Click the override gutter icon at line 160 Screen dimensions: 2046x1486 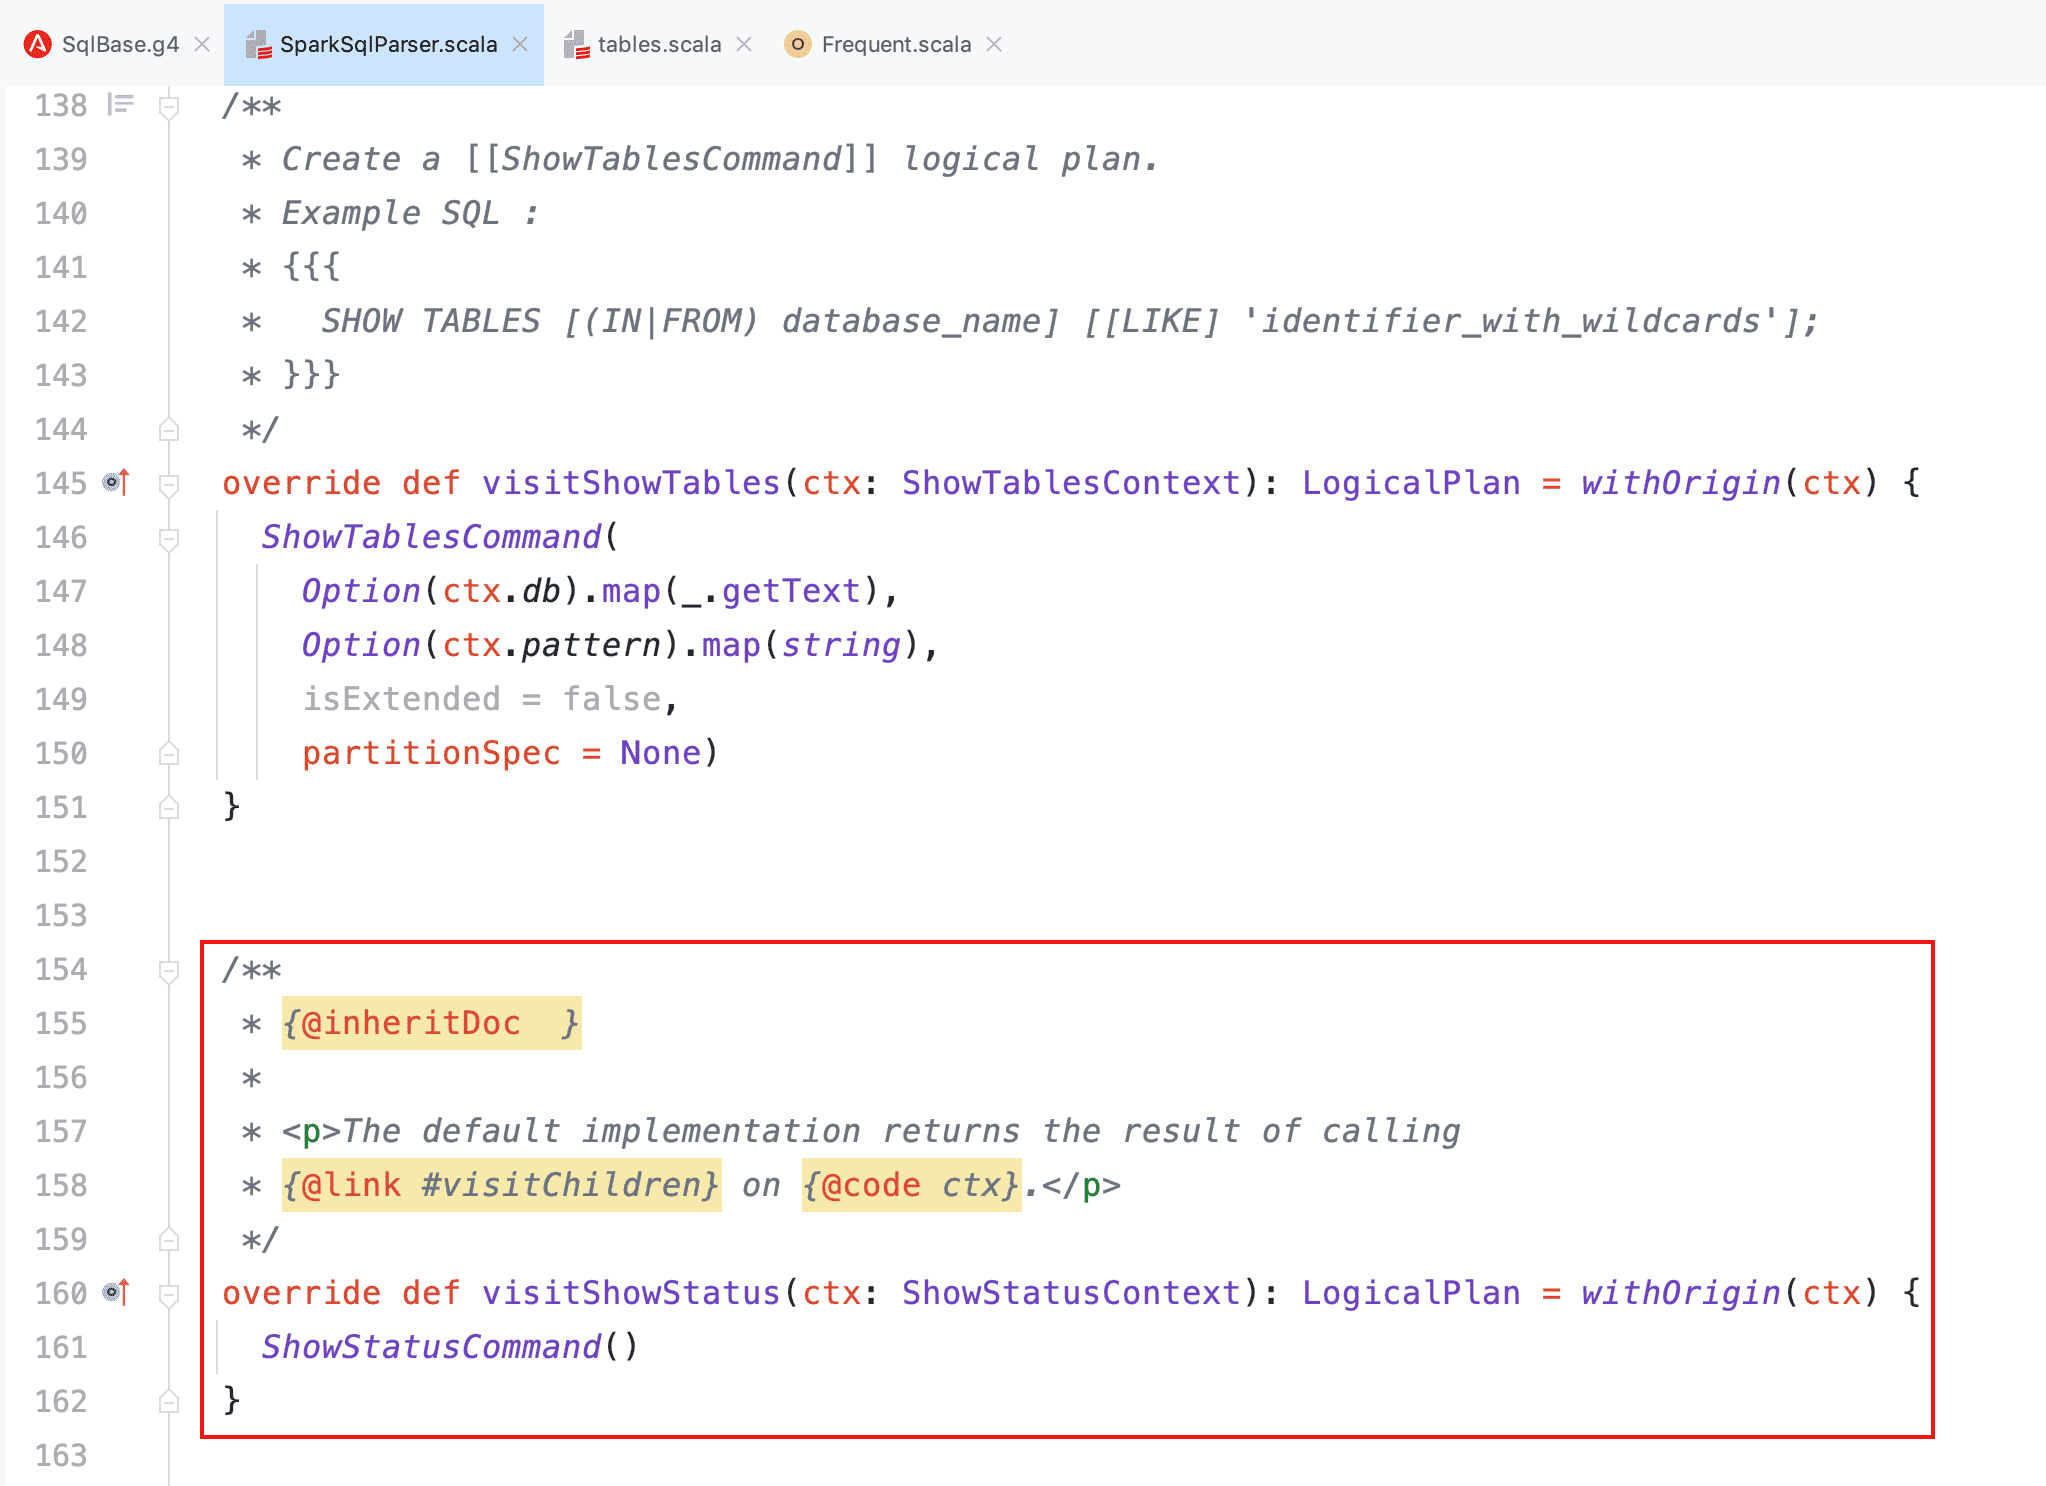(116, 1293)
